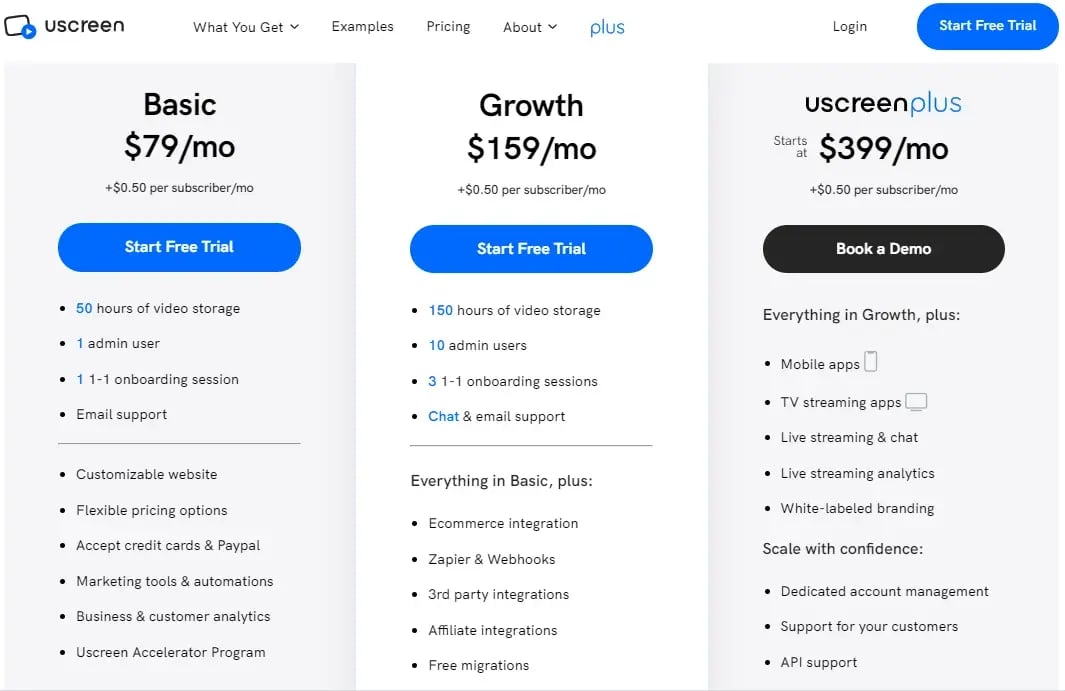Start Free Trial for the Basic plan

point(179,247)
